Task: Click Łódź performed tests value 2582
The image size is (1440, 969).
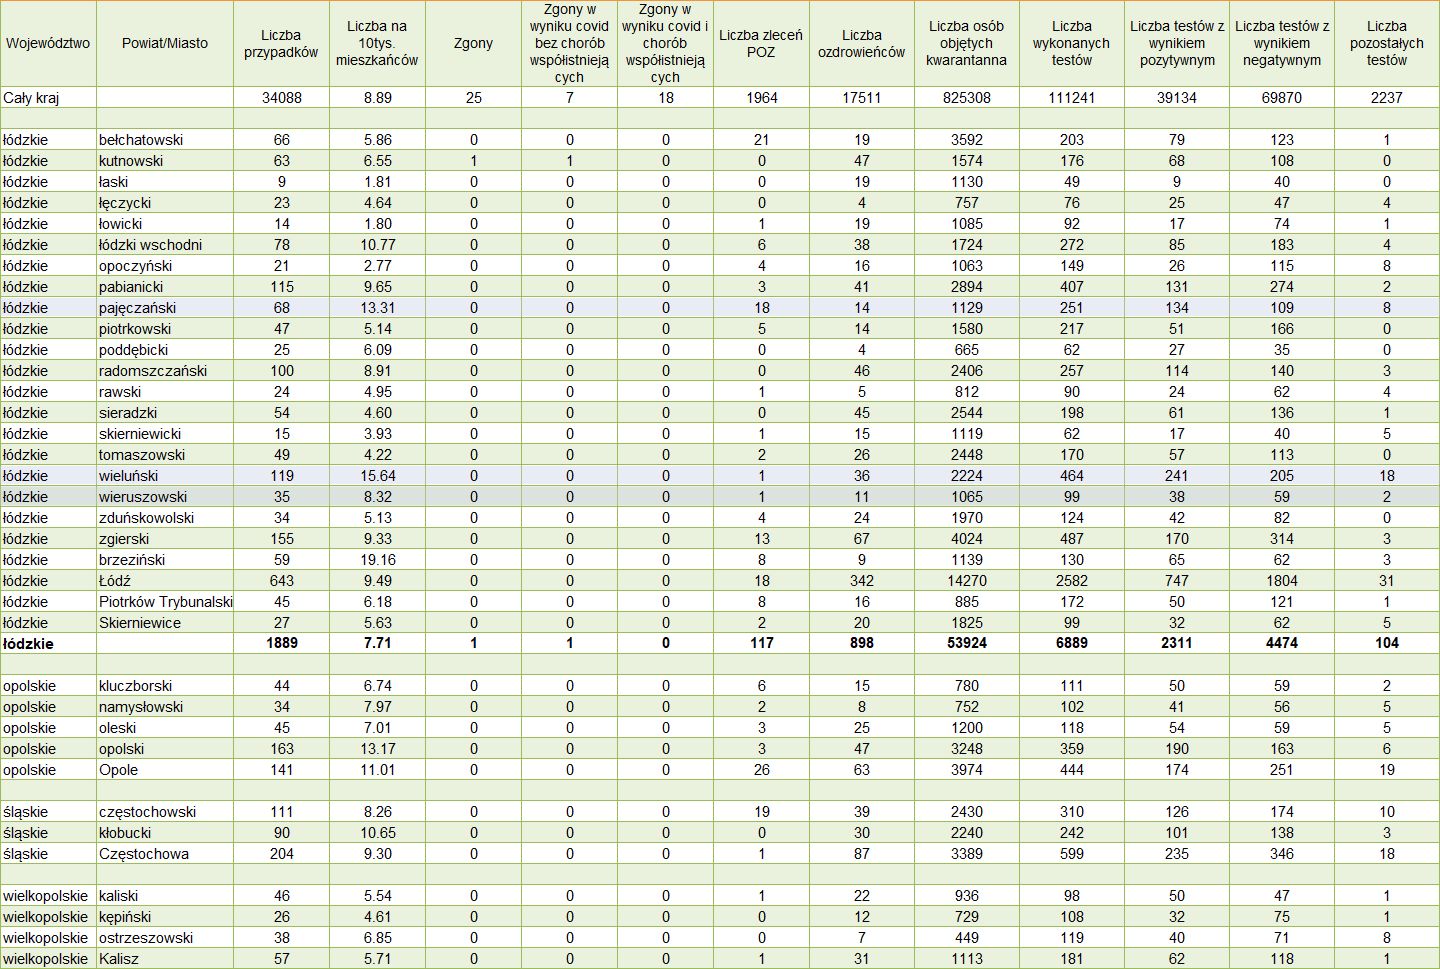Action: point(1072,581)
